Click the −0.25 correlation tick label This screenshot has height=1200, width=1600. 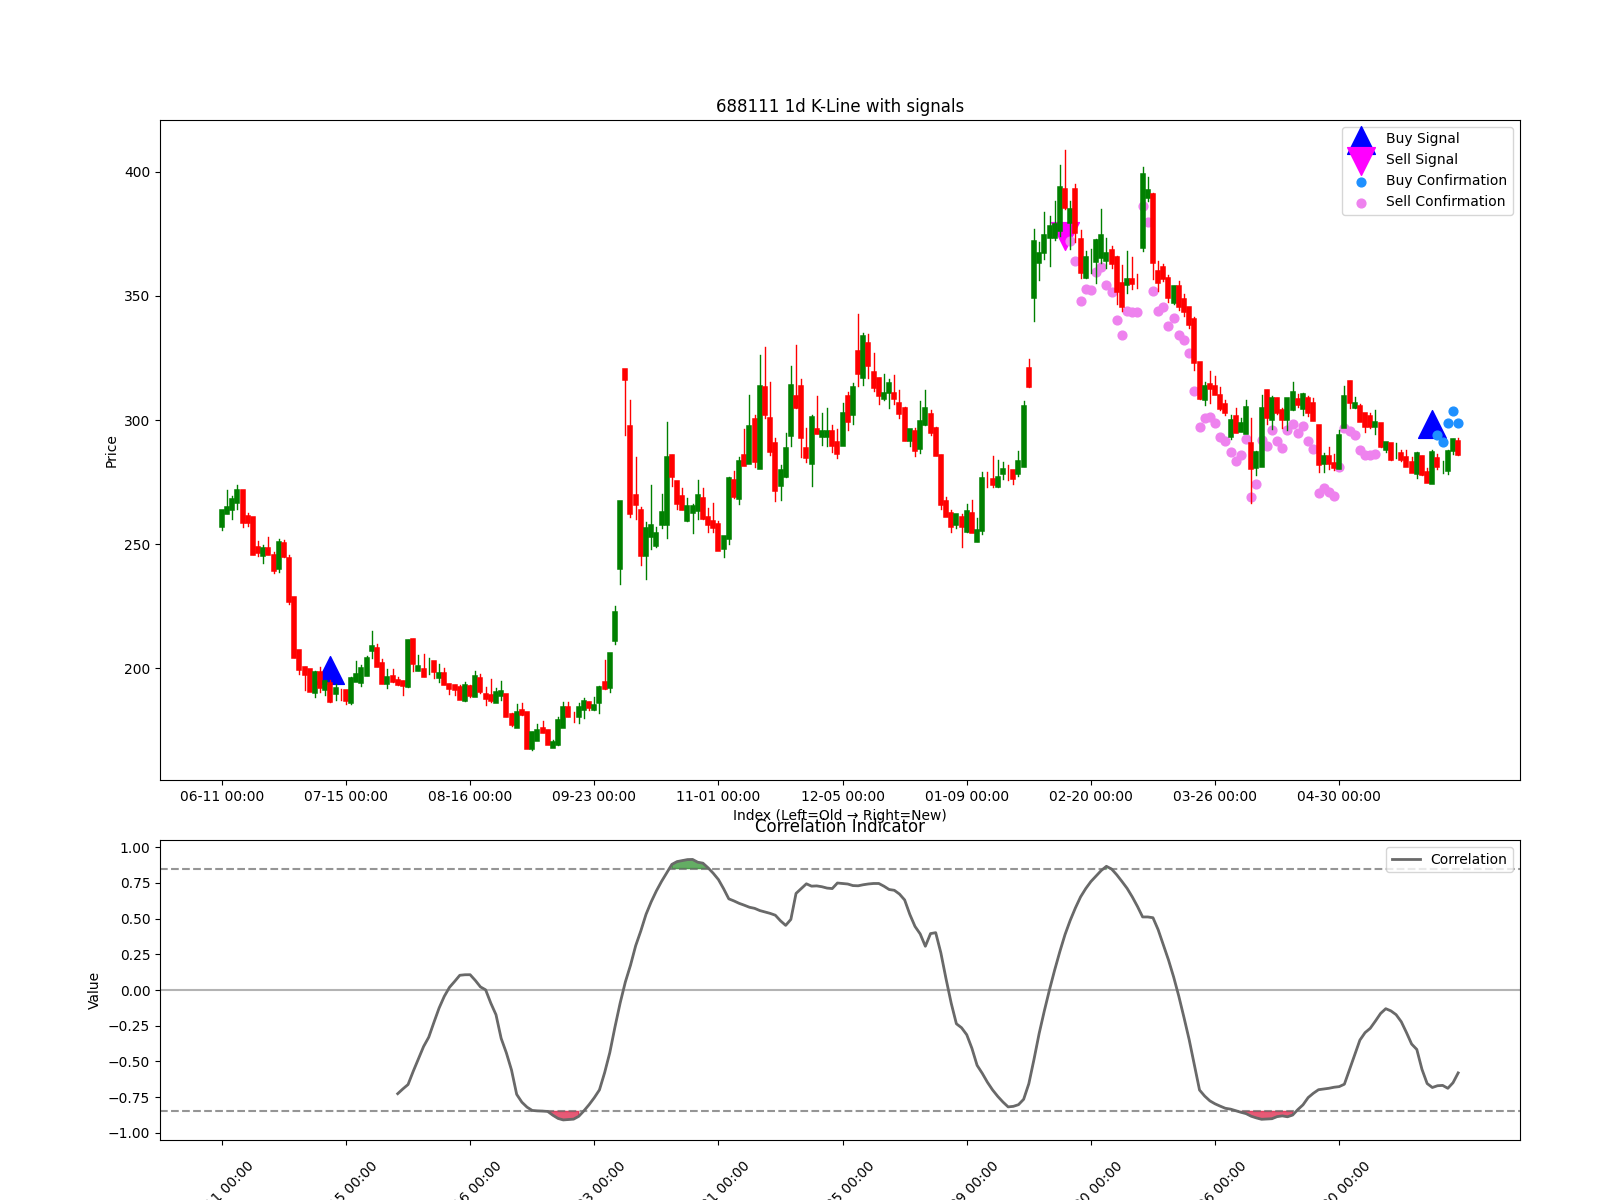(x=130, y=1027)
